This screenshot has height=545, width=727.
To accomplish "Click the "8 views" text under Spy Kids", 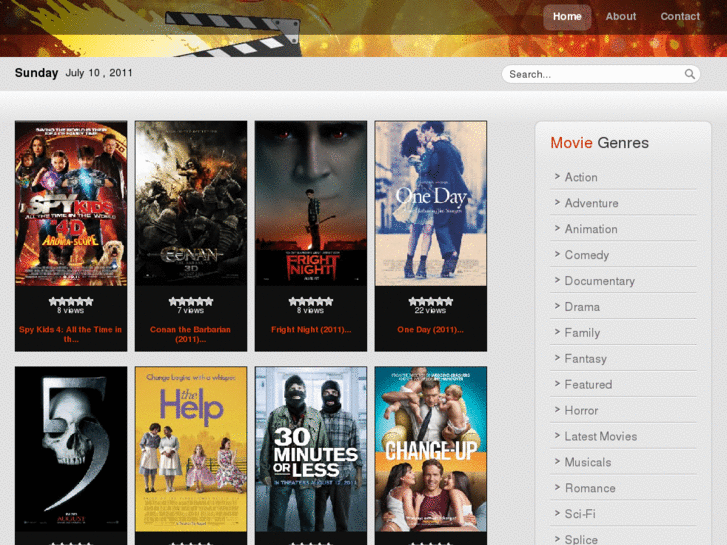I will pyautogui.click(x=70, y=310).
